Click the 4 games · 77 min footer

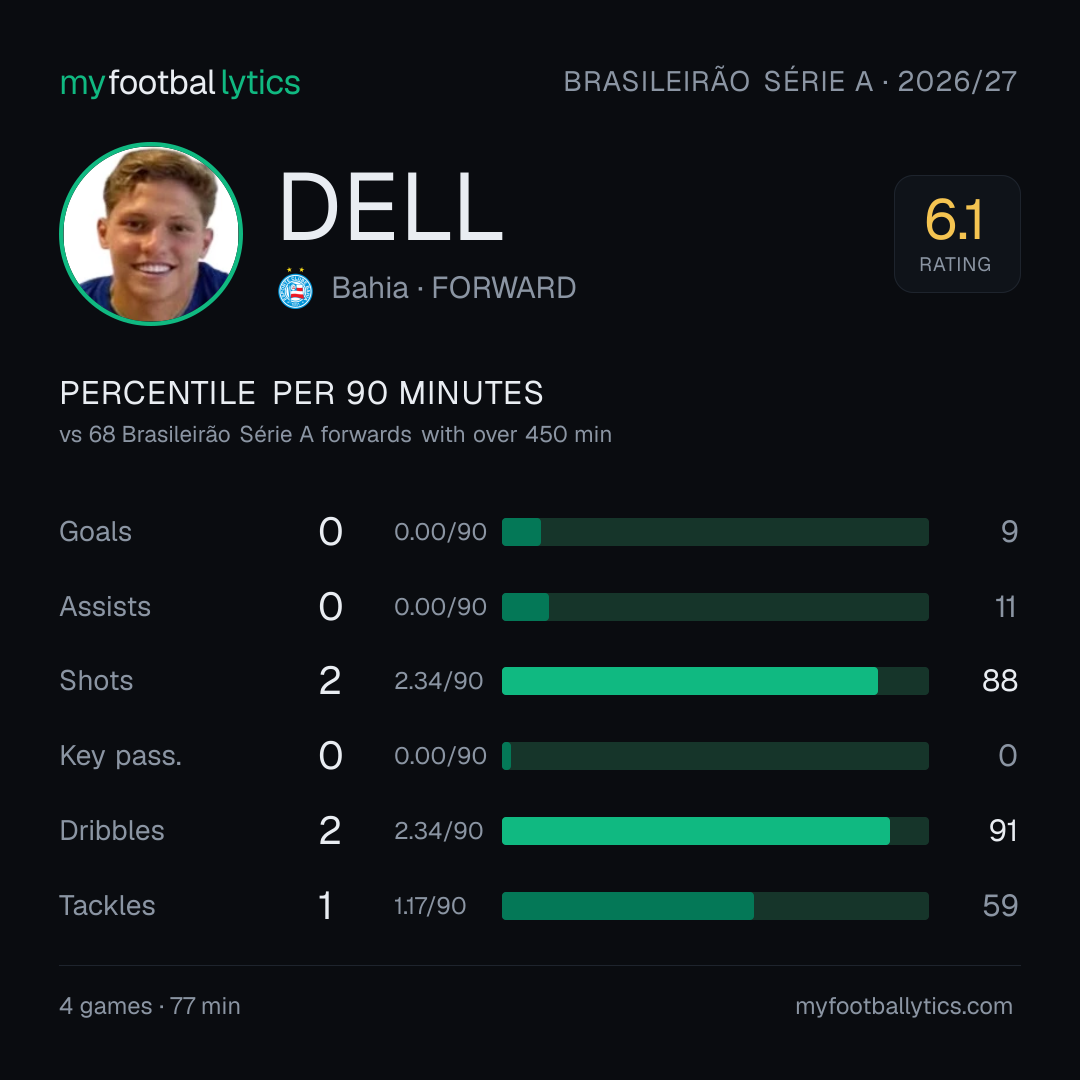pos(150,1006)
